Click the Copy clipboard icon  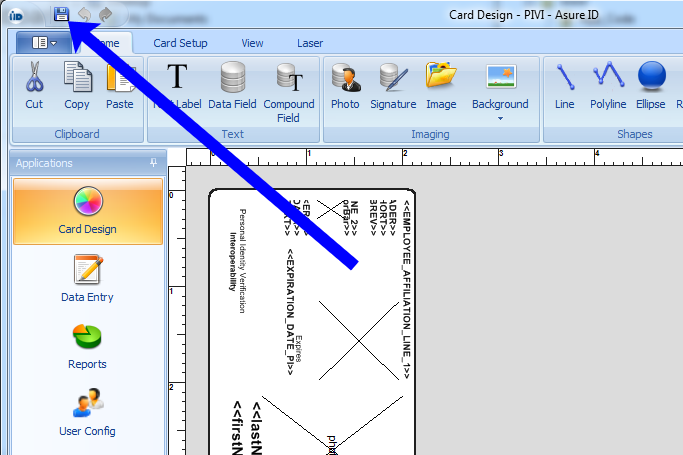pos(76,83)
